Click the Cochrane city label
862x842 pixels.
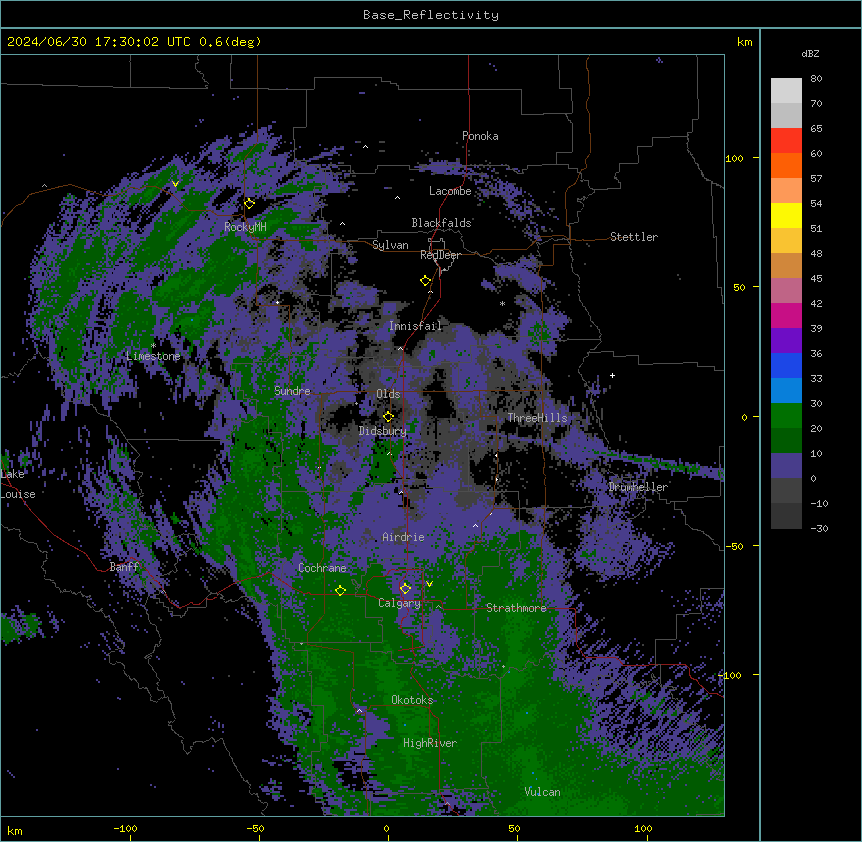tap(322, 568)
